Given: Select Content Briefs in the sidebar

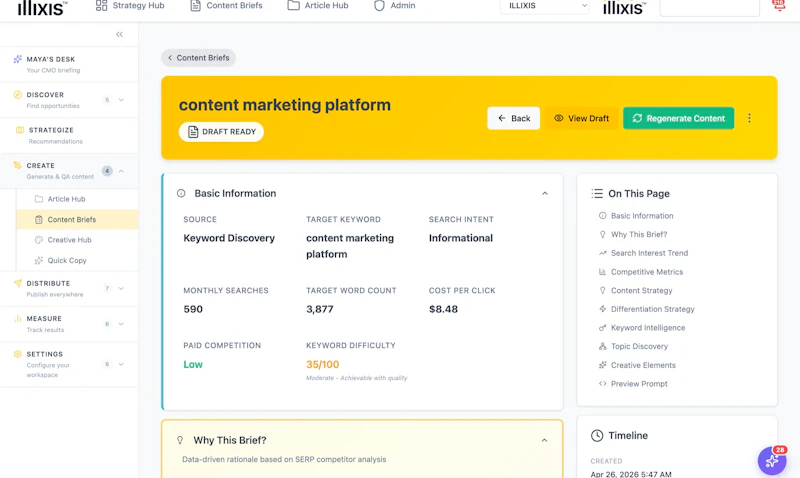Looking at the screenshot, I should point(78,219).
